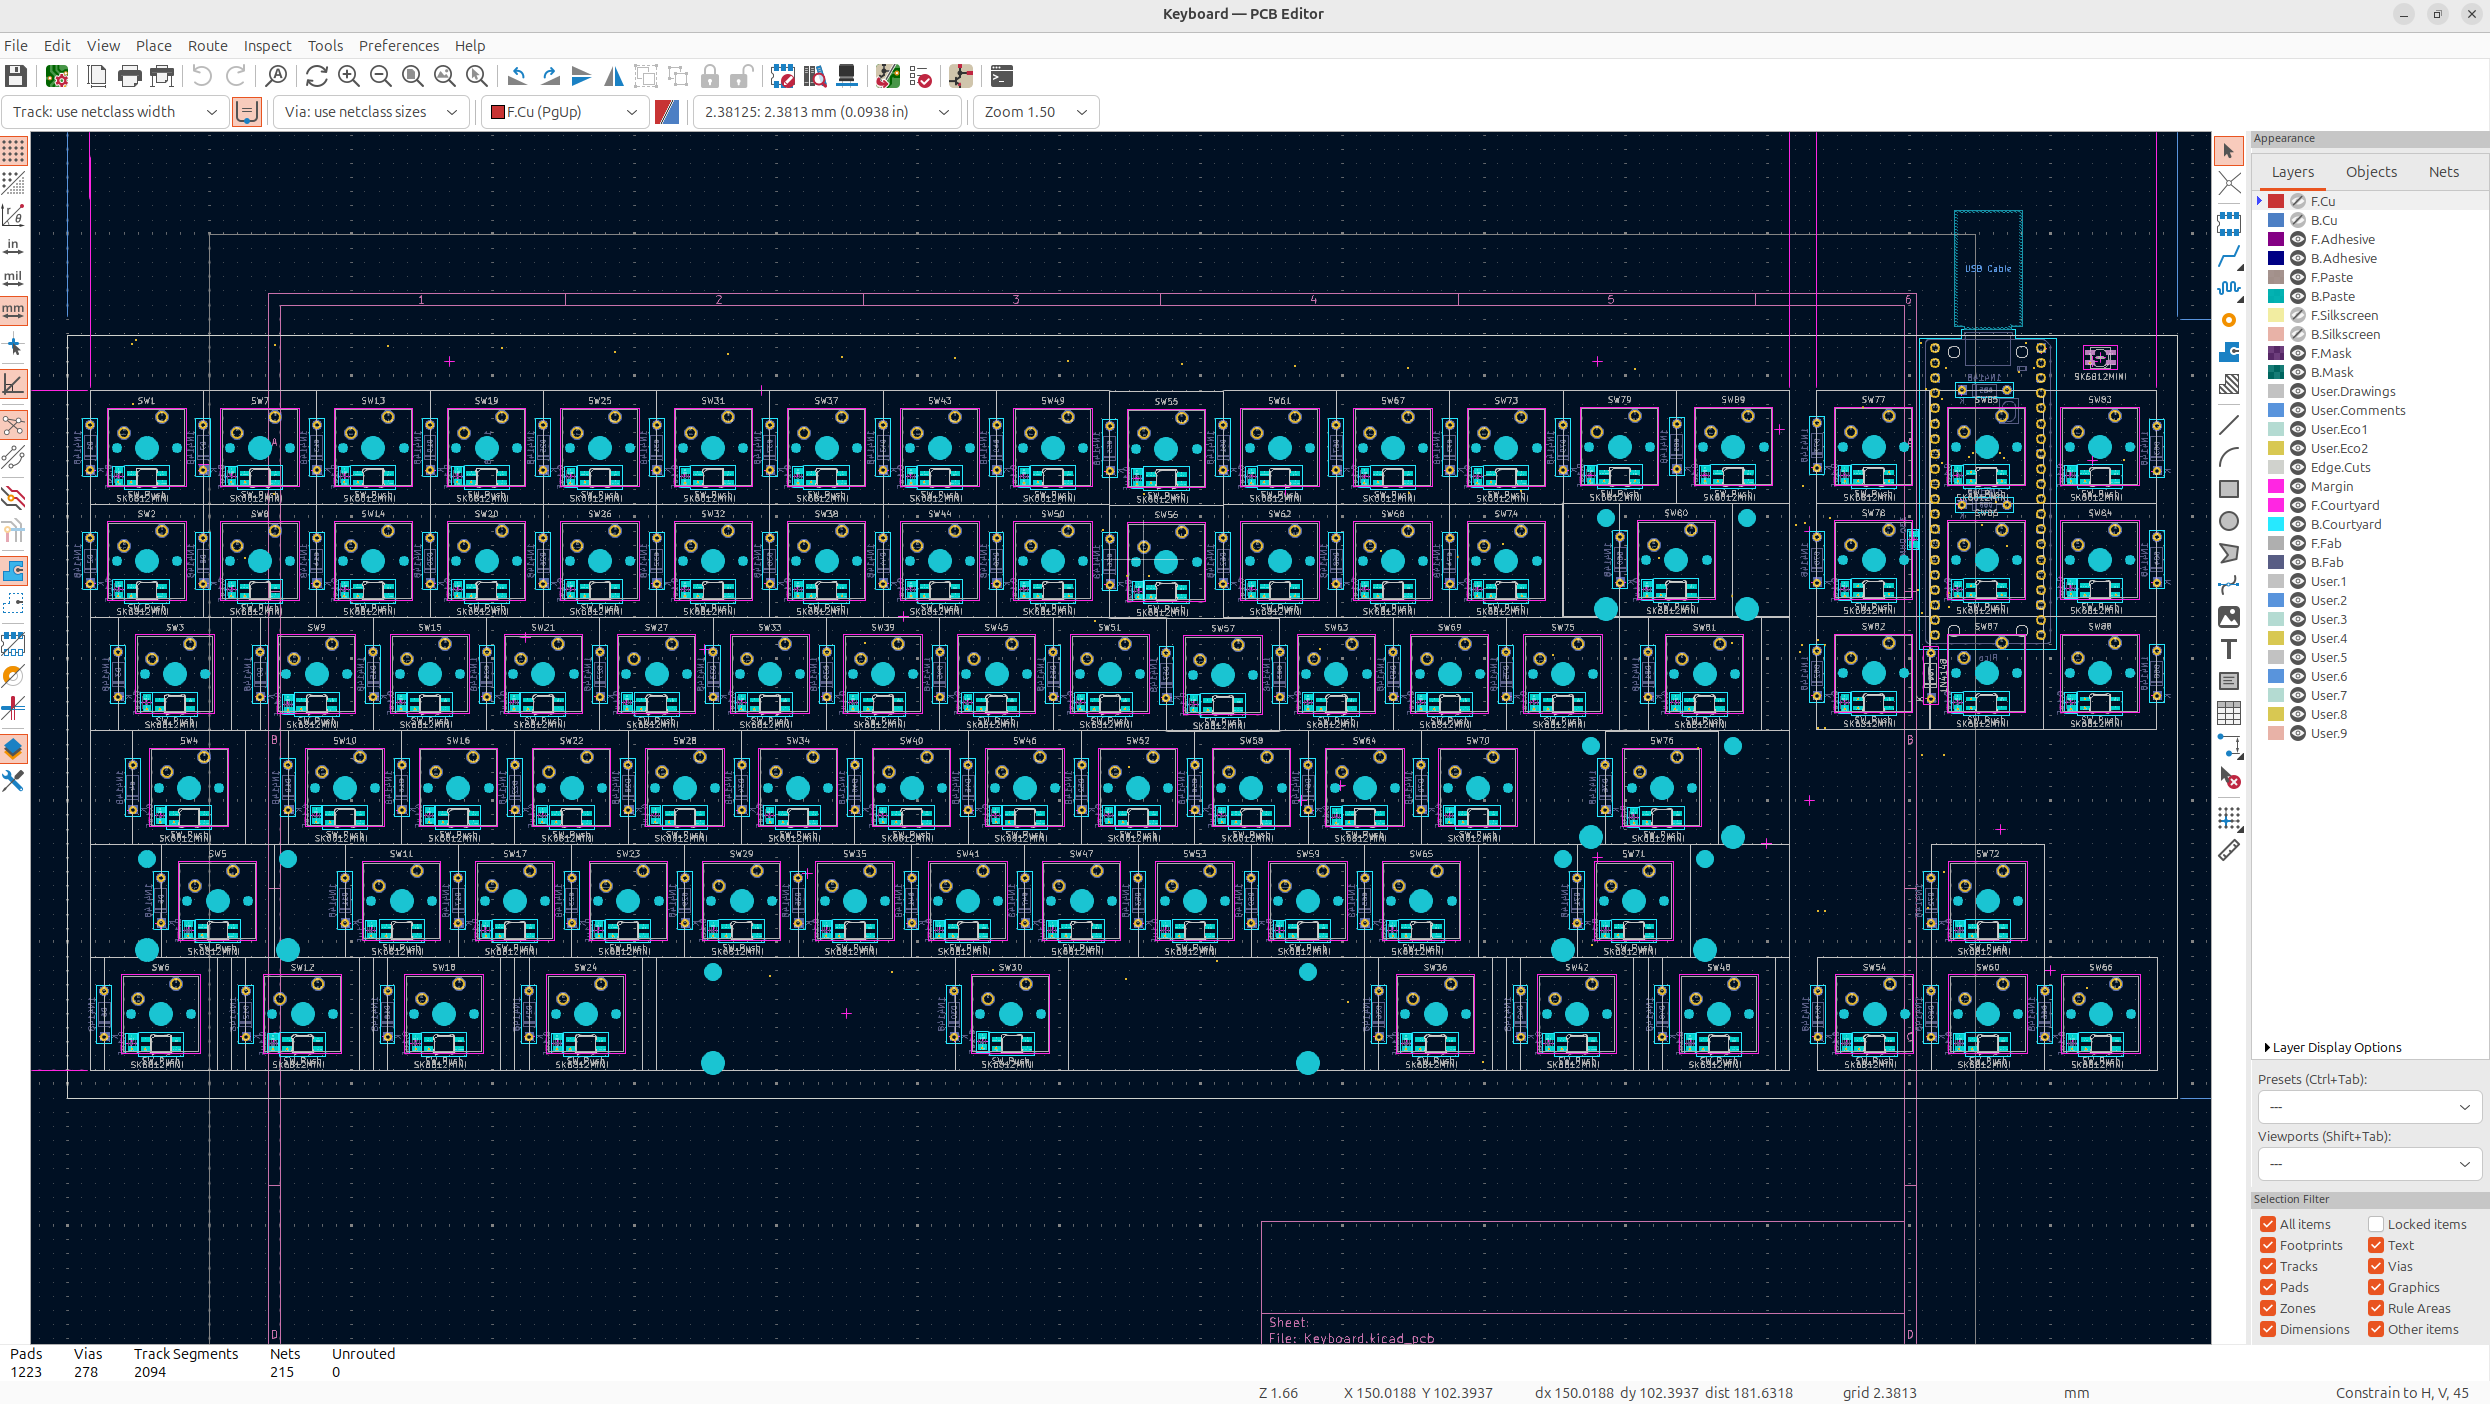Open the scripting console
This screenshot has height=1404, width=2490.
[x=1001, y=76]
